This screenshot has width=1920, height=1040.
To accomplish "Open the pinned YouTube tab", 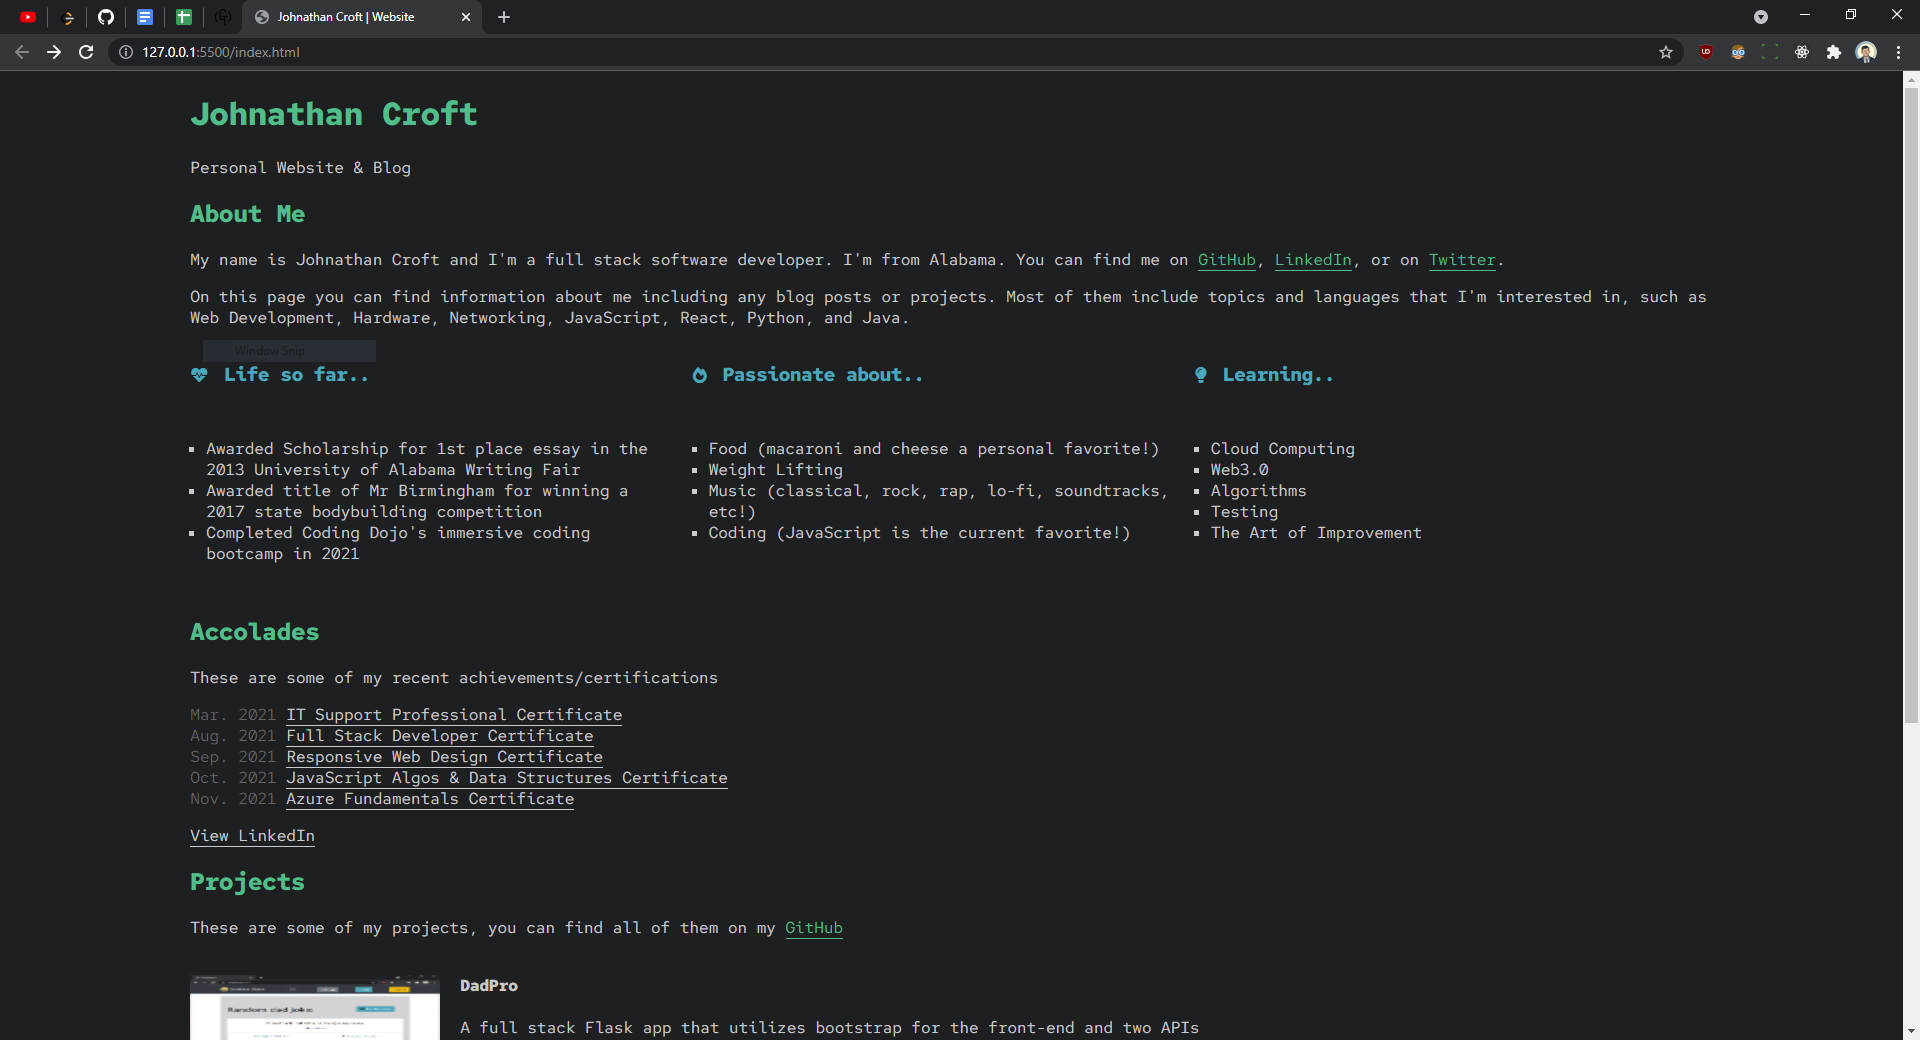I will pyautogui.click(x=28, y=17).
